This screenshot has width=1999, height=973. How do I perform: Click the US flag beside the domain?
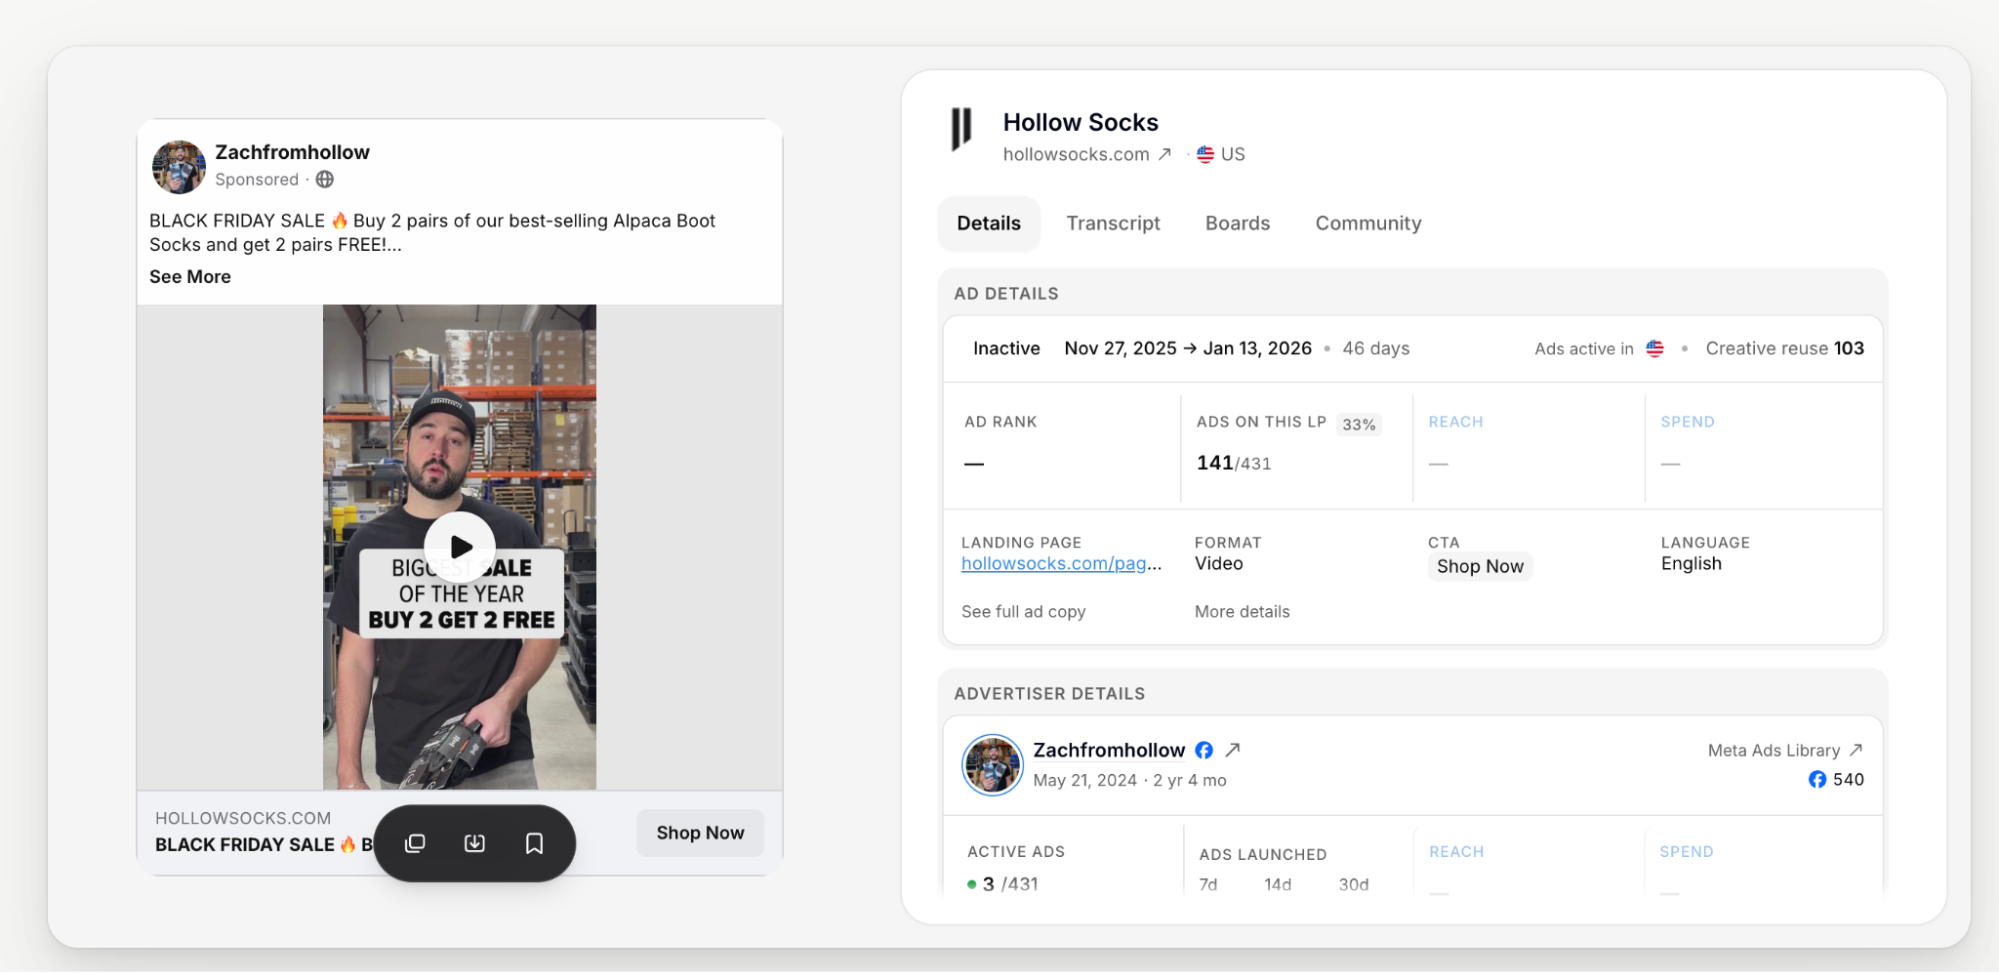(1206, 154)
